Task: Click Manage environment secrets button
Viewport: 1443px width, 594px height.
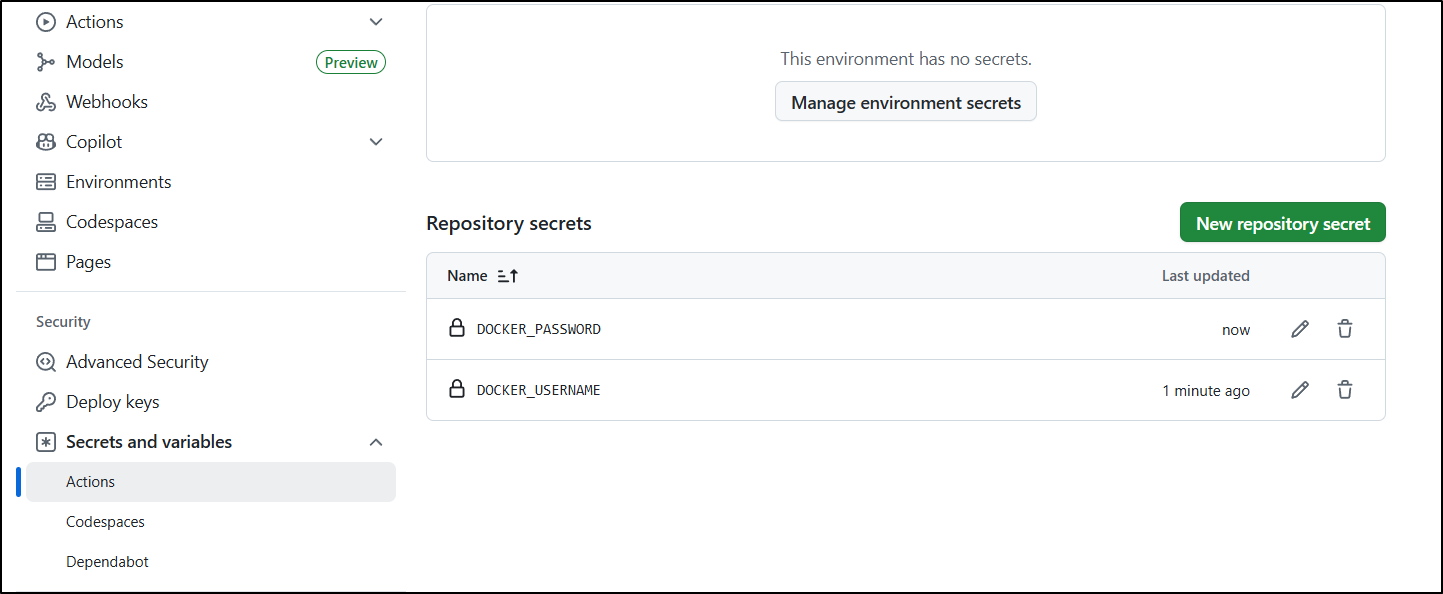Action: point(905,102)
